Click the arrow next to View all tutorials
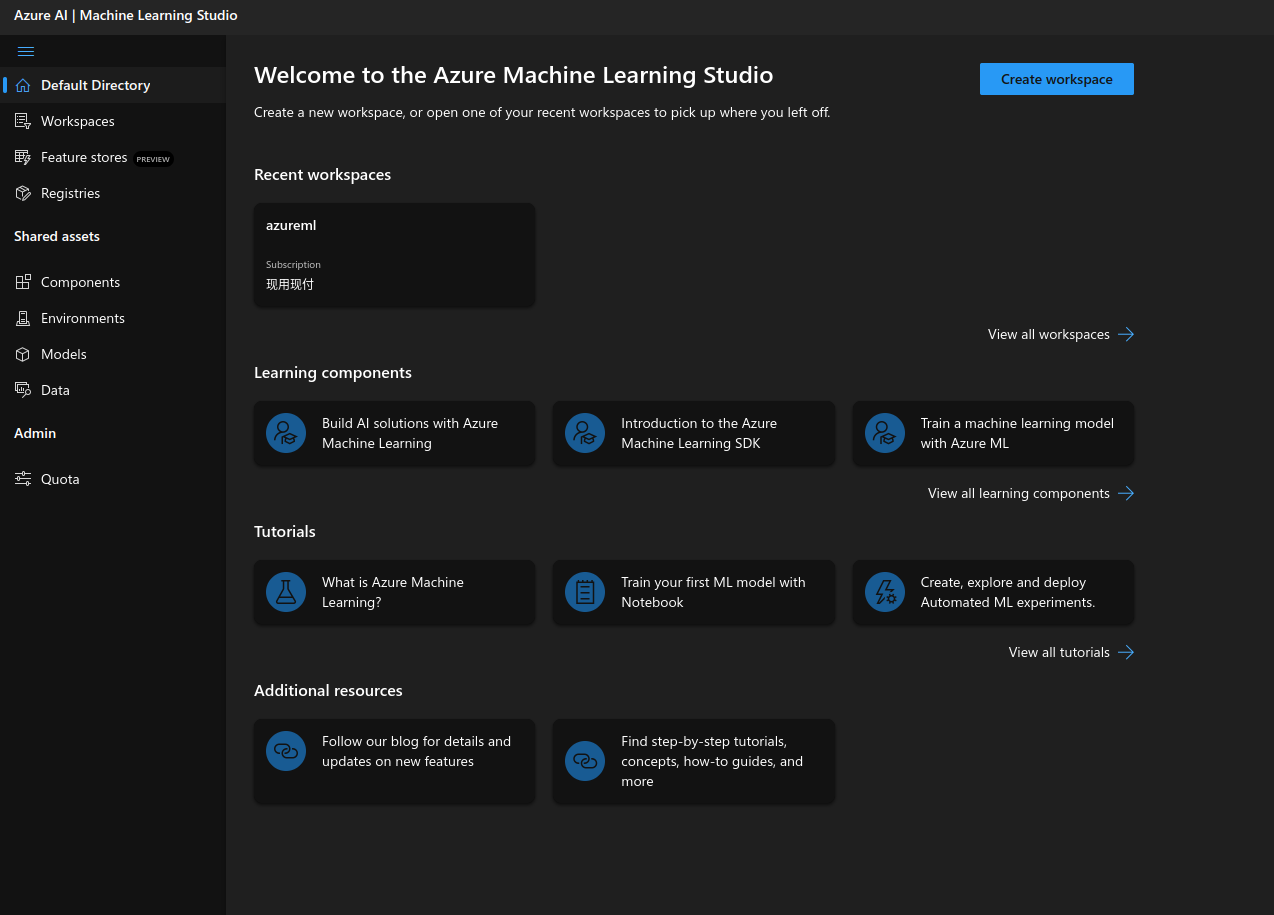1274x915 pixels. (x=1126, y=652)
